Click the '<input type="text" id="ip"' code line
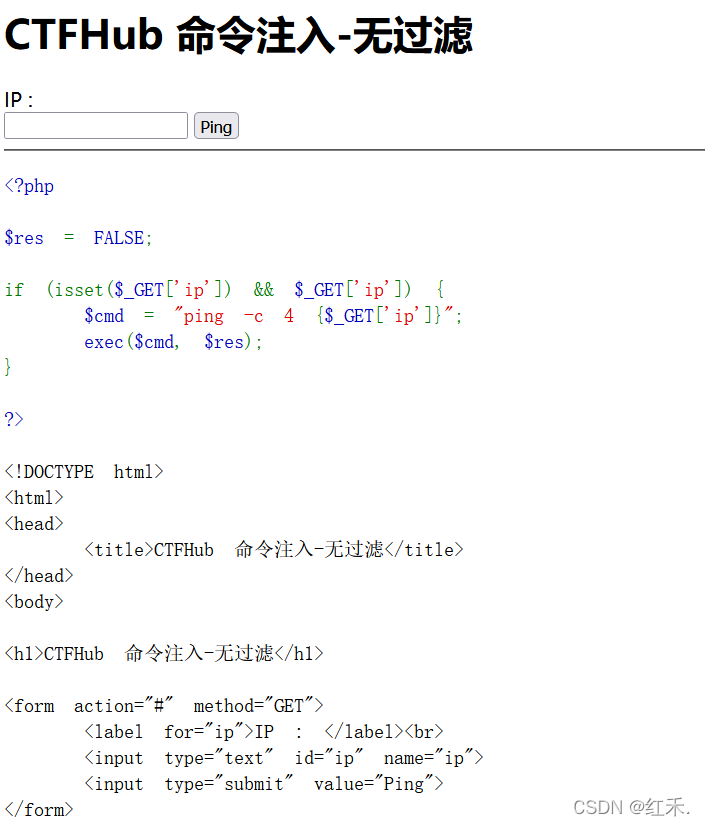The image size is (705, 826). click(x=284, y=758)
